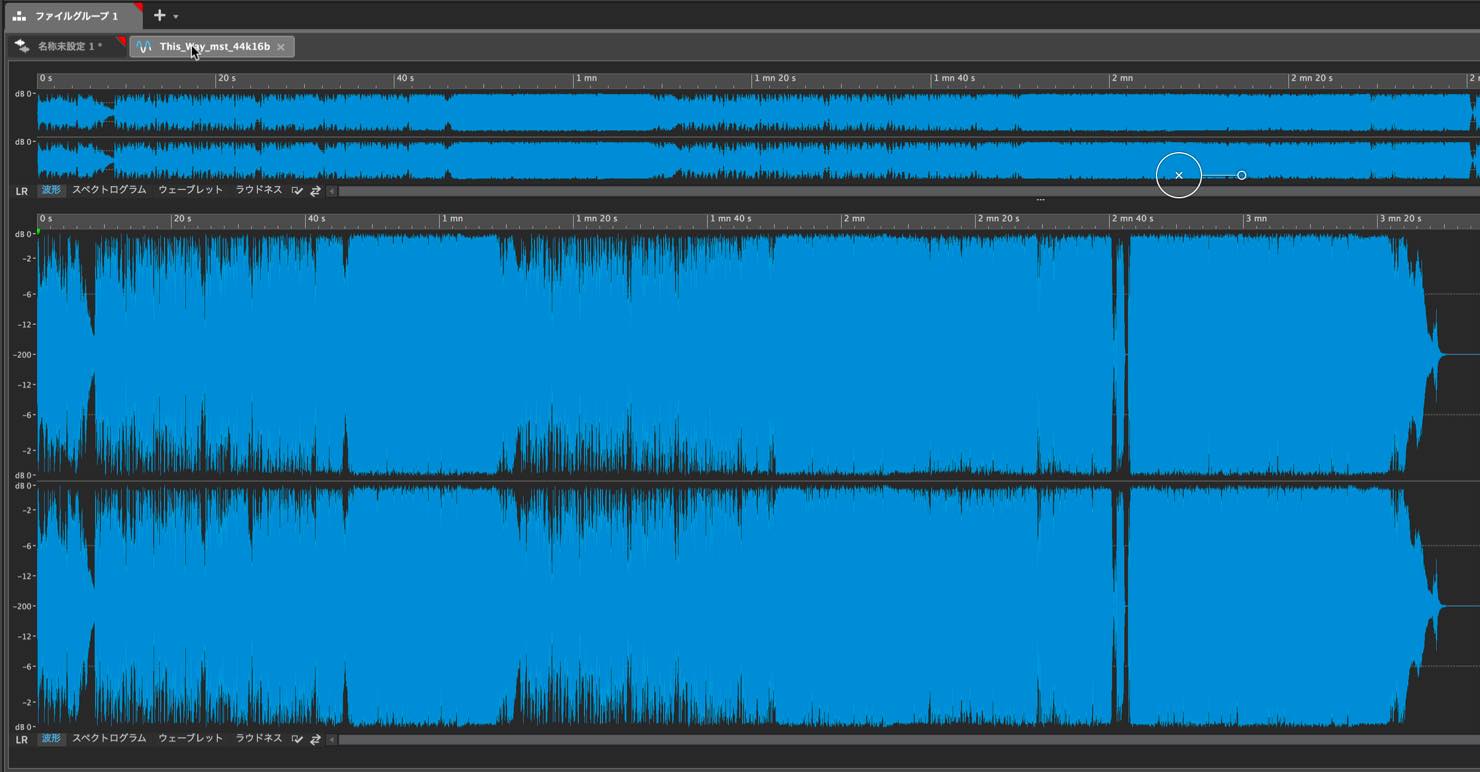Show スペクトログラム in overview pane
The width and height of the screenshot is (1480, 772).
109,190
